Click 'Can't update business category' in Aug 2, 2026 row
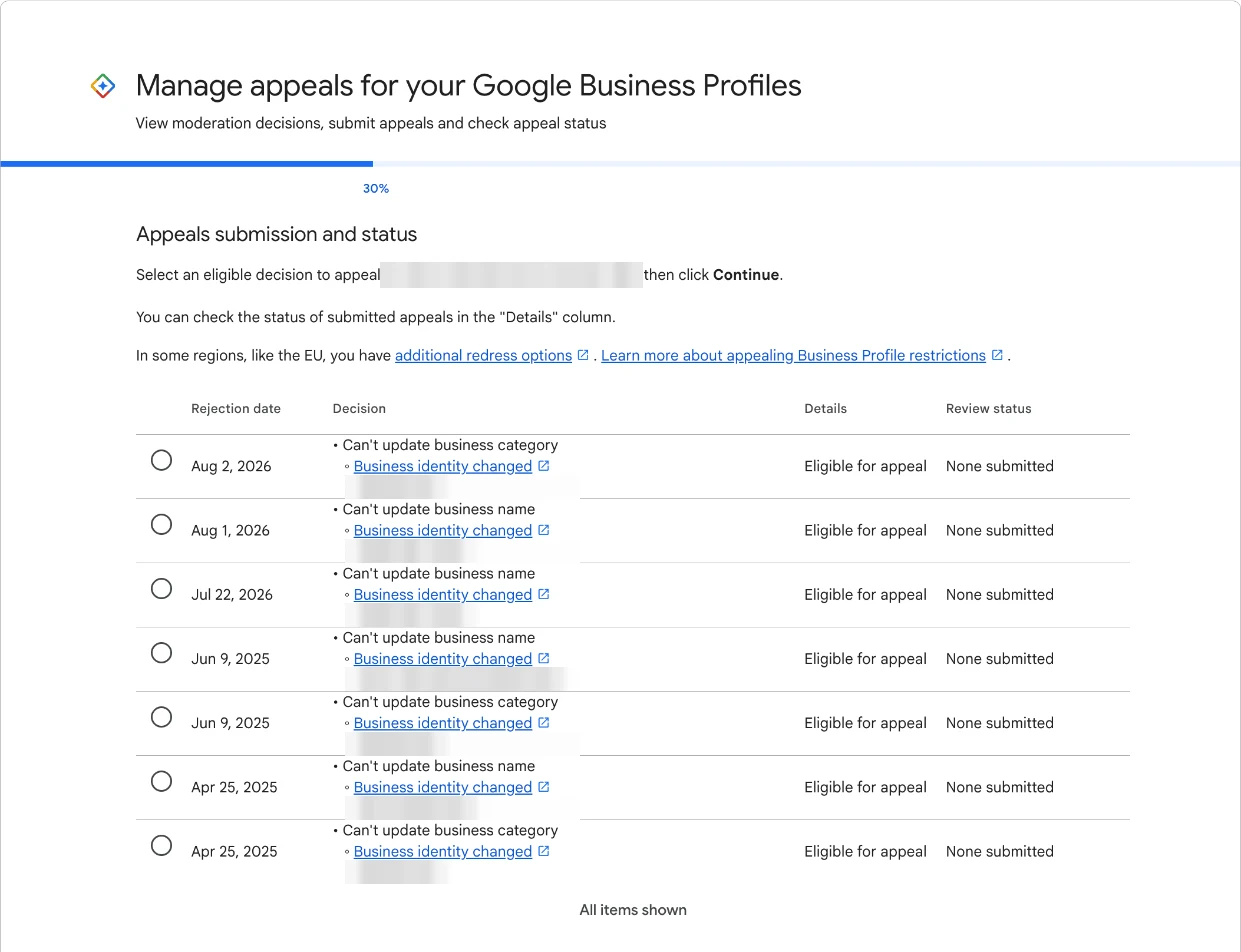 click(x=450, y=445)
